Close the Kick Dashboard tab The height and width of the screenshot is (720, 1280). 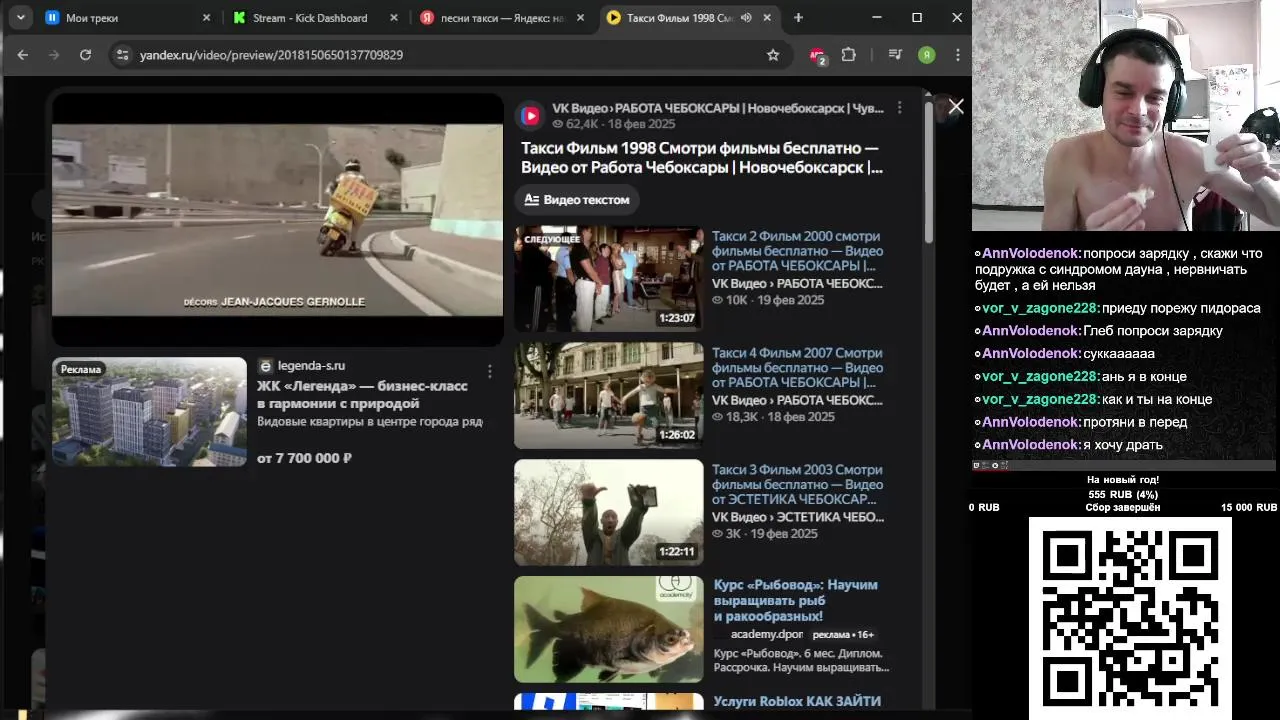(x=394, y=18)
